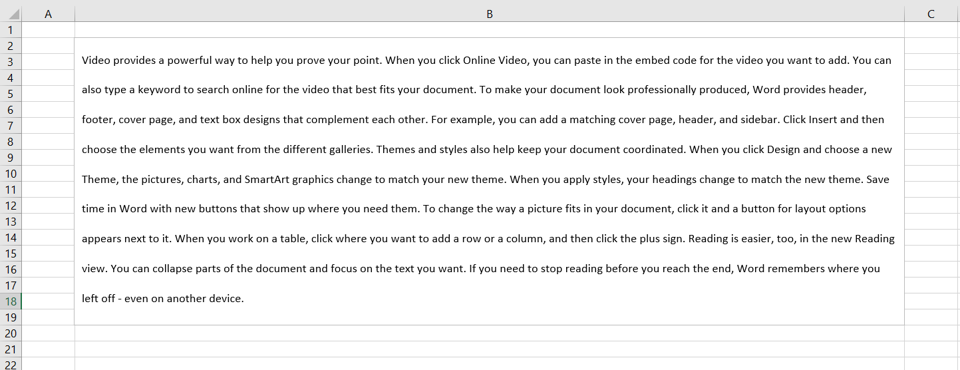Screen dimensions: 960x370
Task: Select row 2 header
Action: coord(10,46)
